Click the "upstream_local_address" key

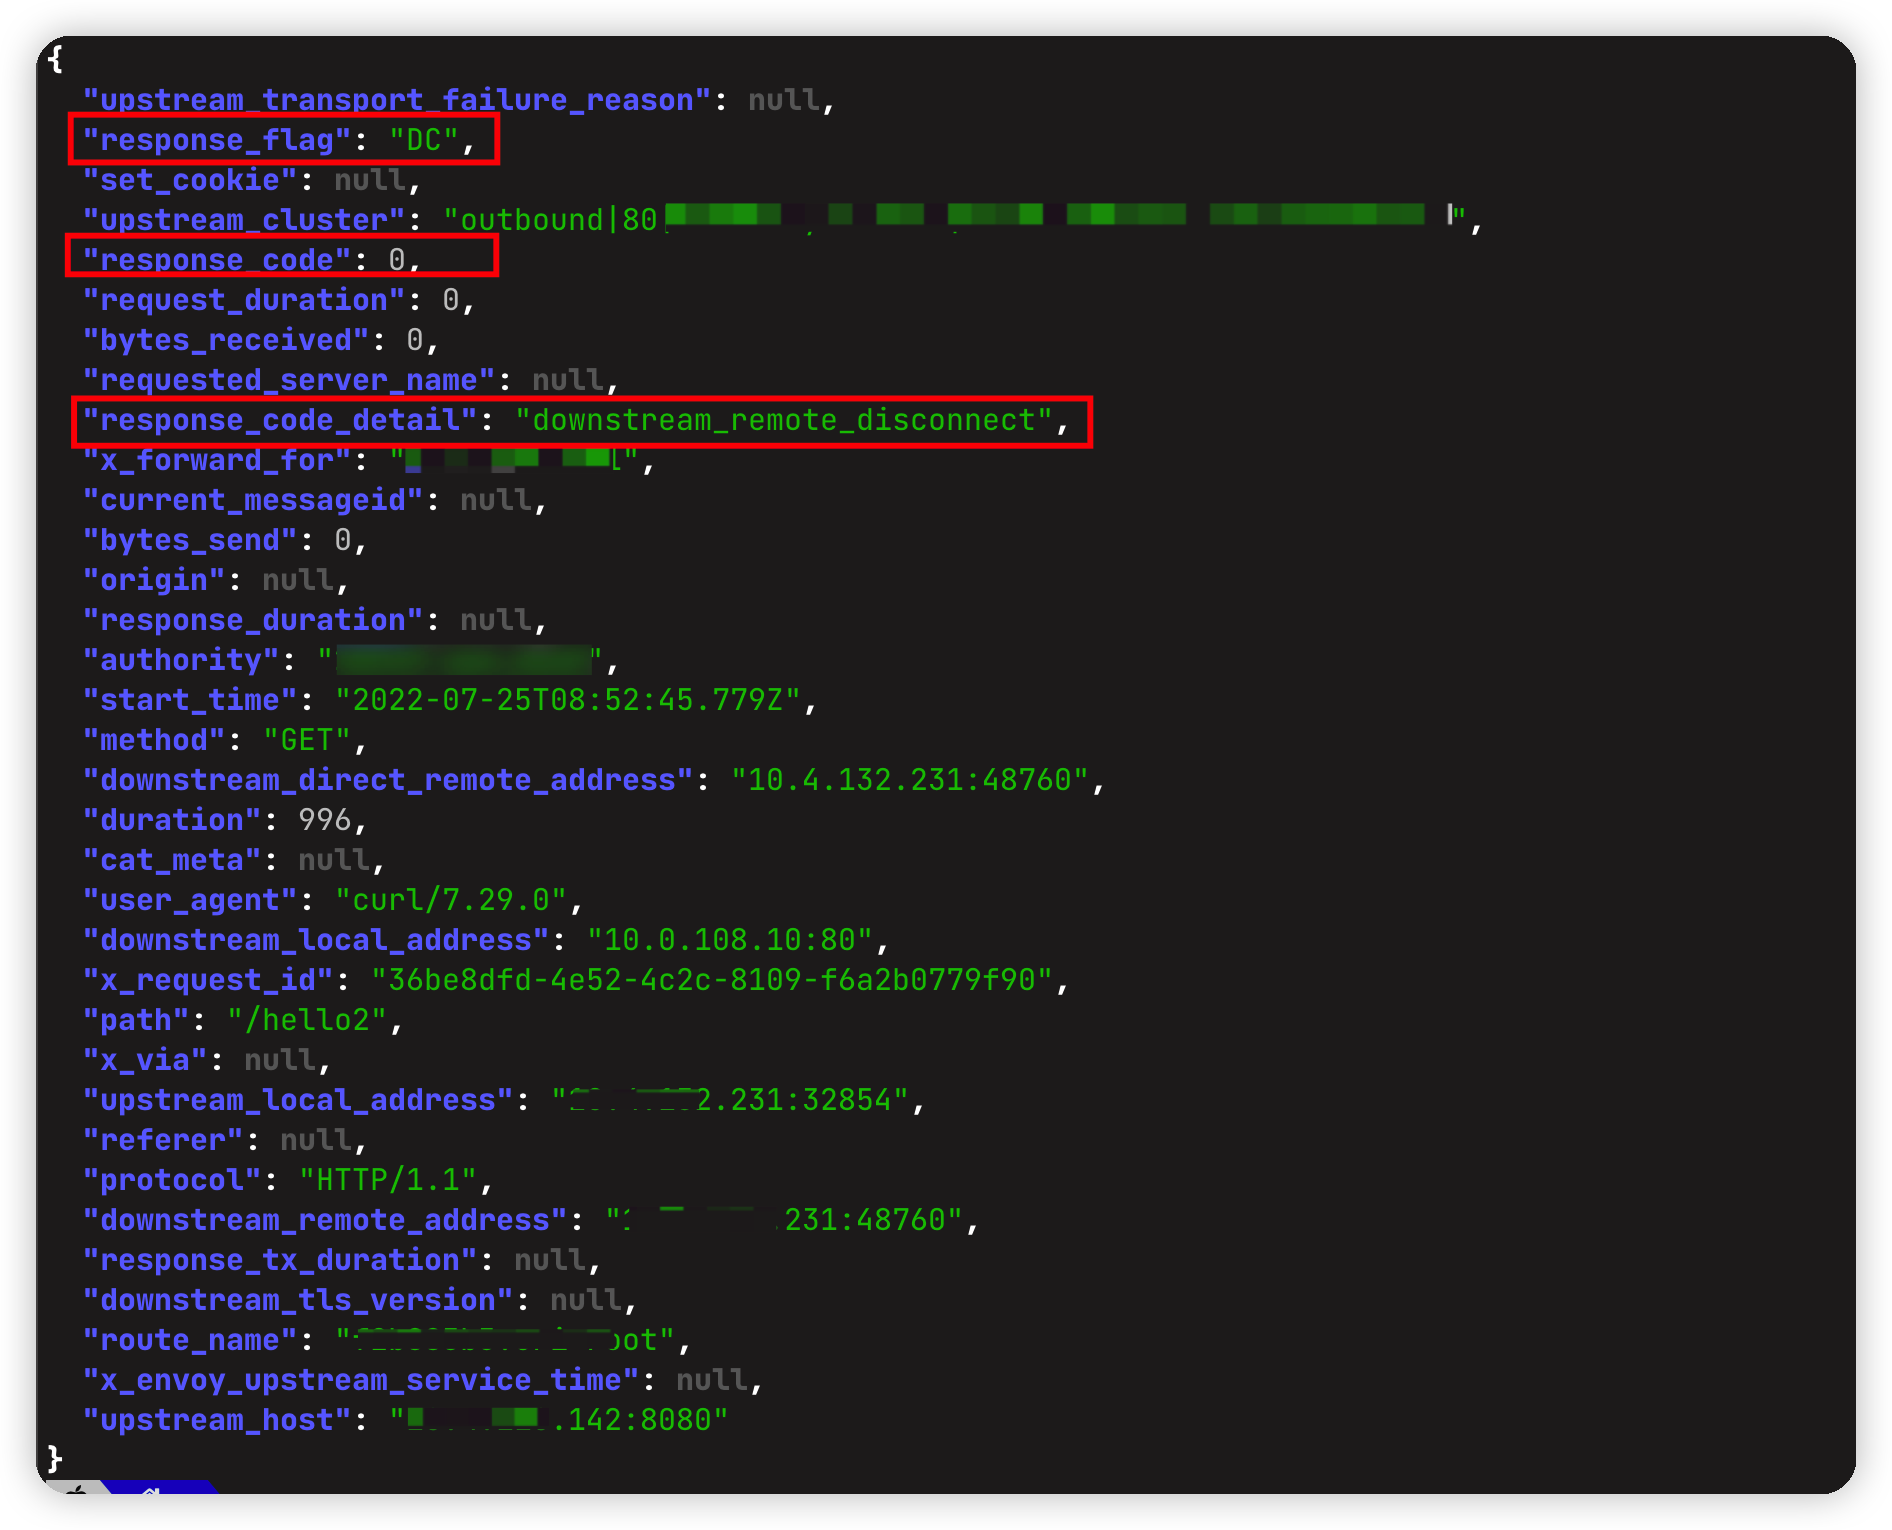tap(298, 1100)
